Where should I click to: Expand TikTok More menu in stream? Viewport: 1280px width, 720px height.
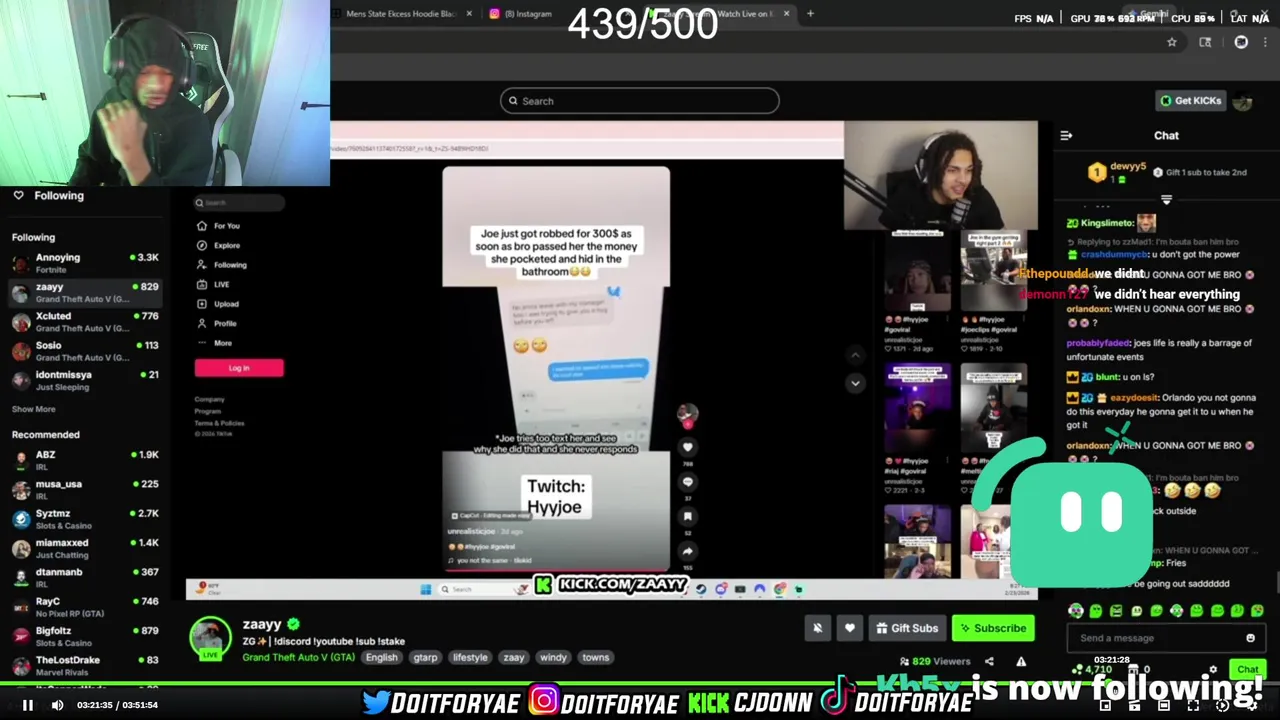(x=215, y=343)
